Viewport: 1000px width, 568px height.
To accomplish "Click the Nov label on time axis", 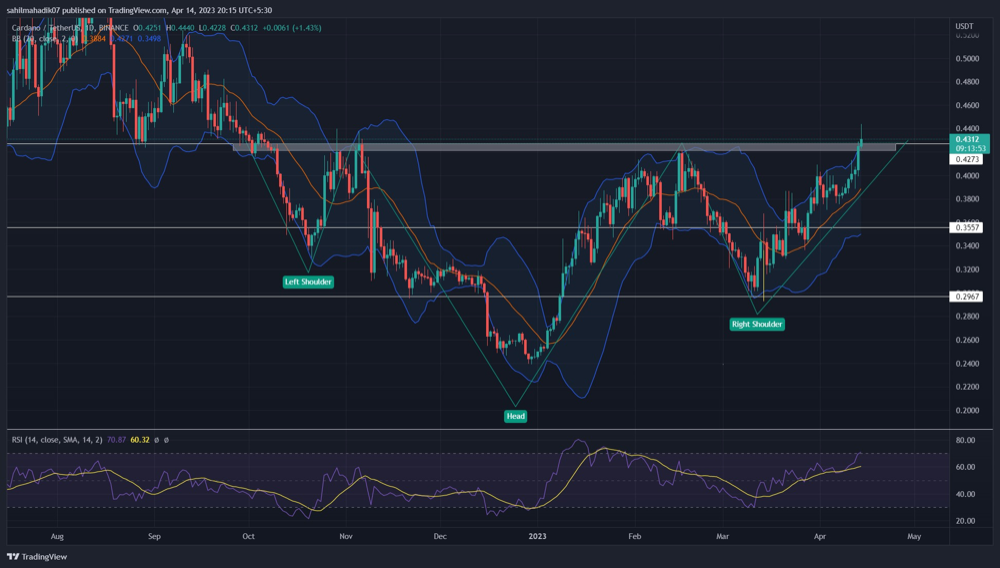I will (x=344, y=535).
